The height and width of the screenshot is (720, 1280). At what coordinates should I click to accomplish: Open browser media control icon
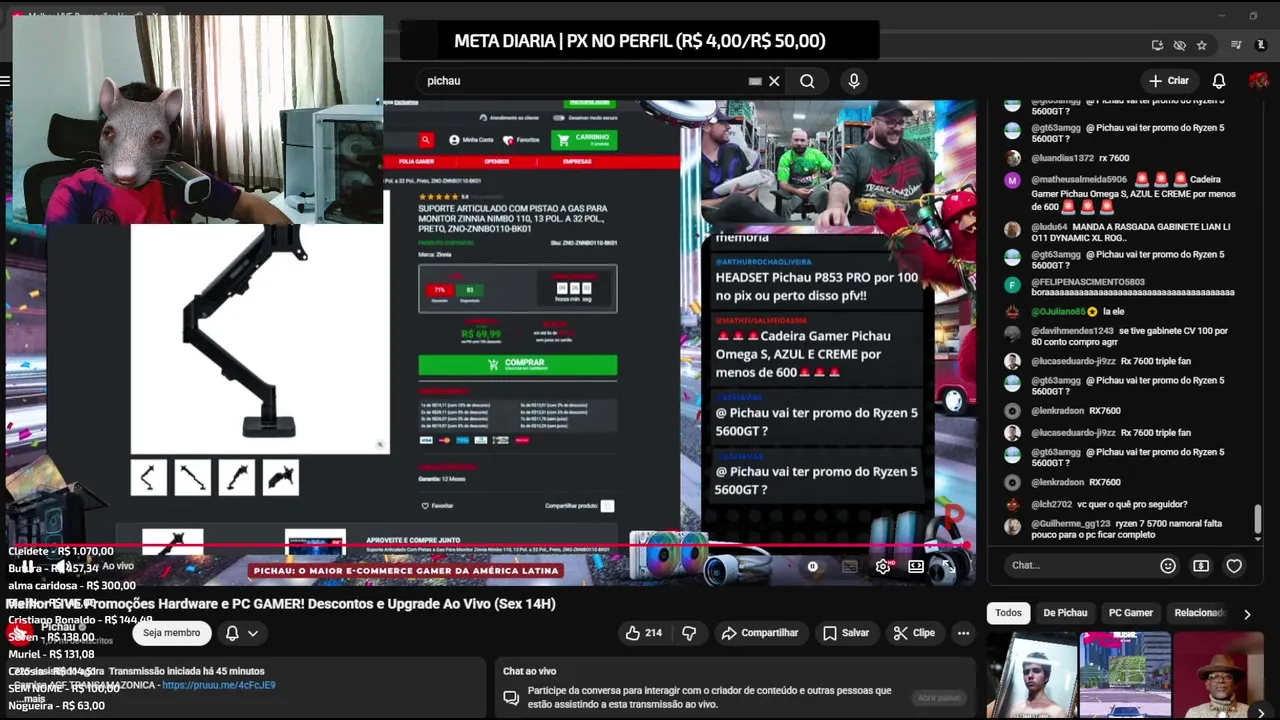(x=1236, y=45)
